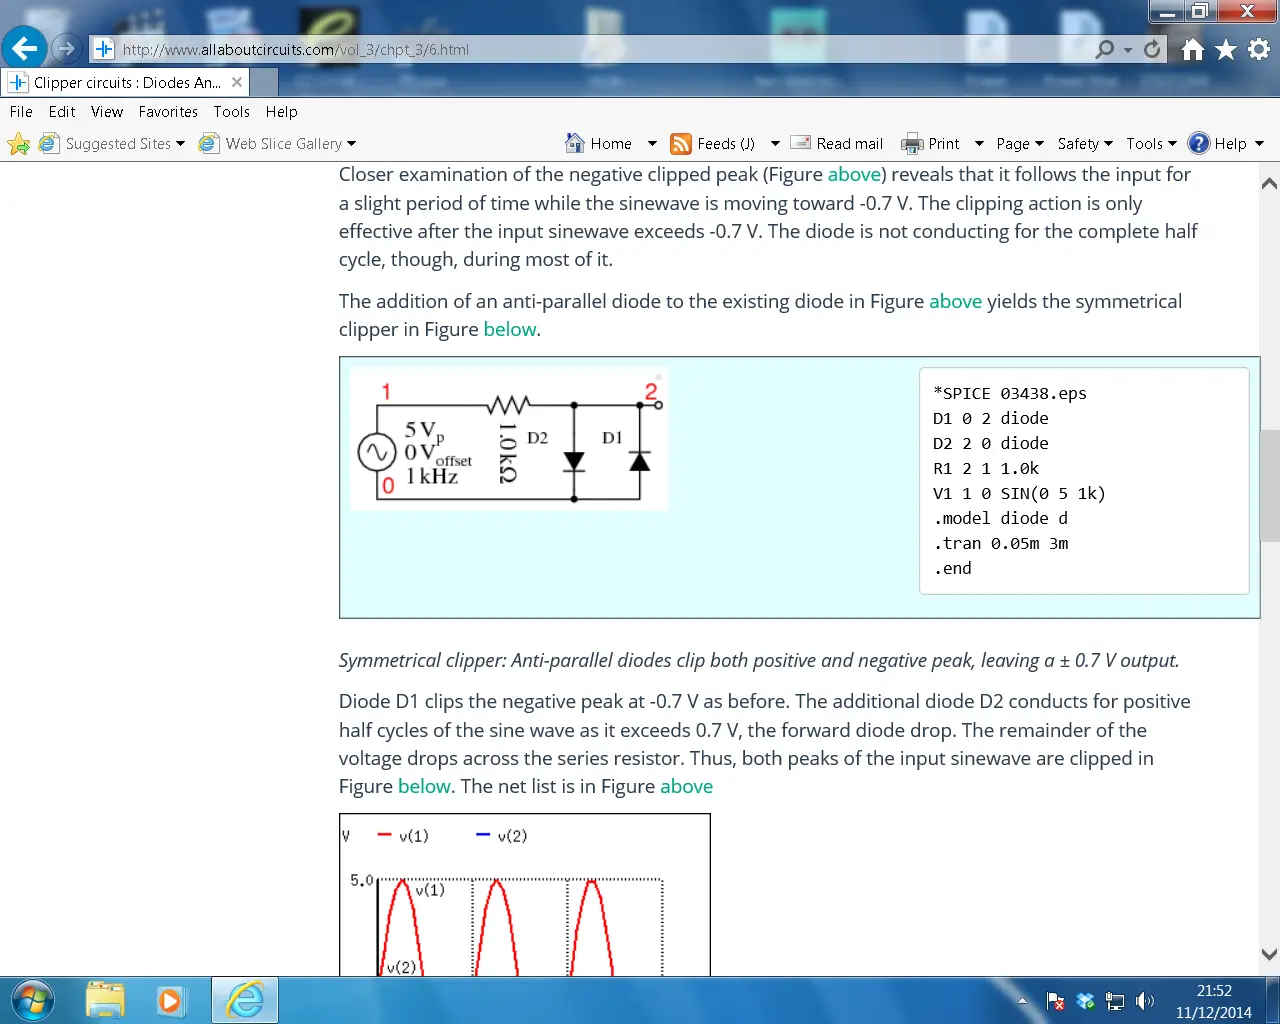
Task: Show hidden tray icons arrow
Action: tap(1022, 1001)
